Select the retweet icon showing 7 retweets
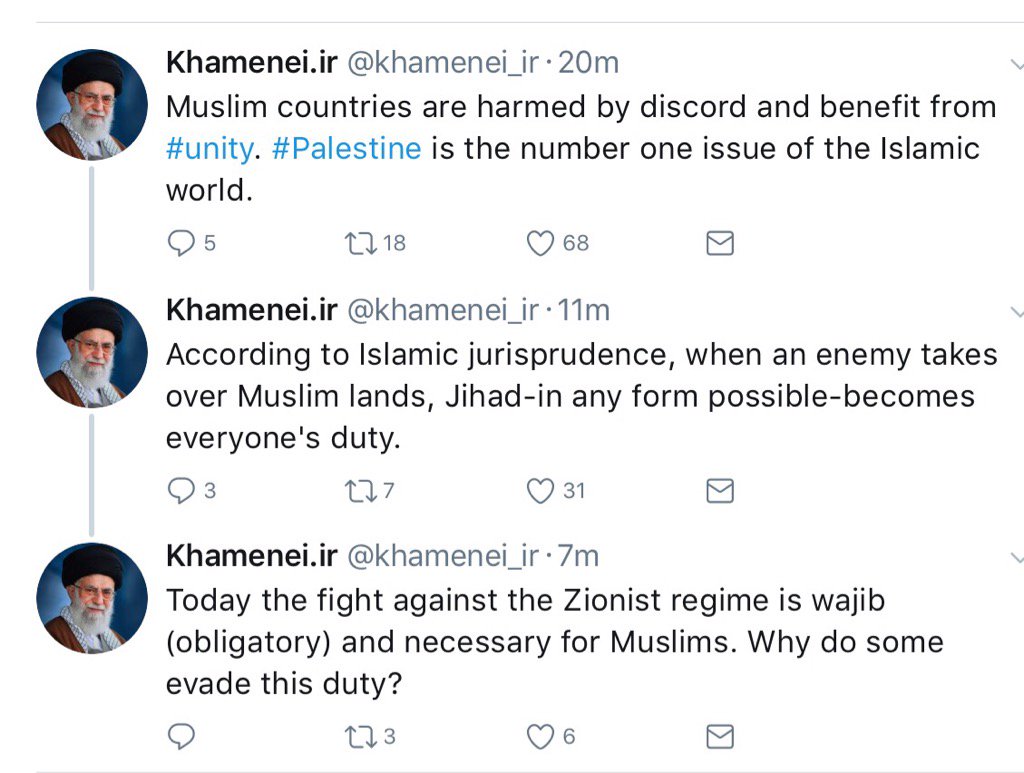 tap(361, 490)
